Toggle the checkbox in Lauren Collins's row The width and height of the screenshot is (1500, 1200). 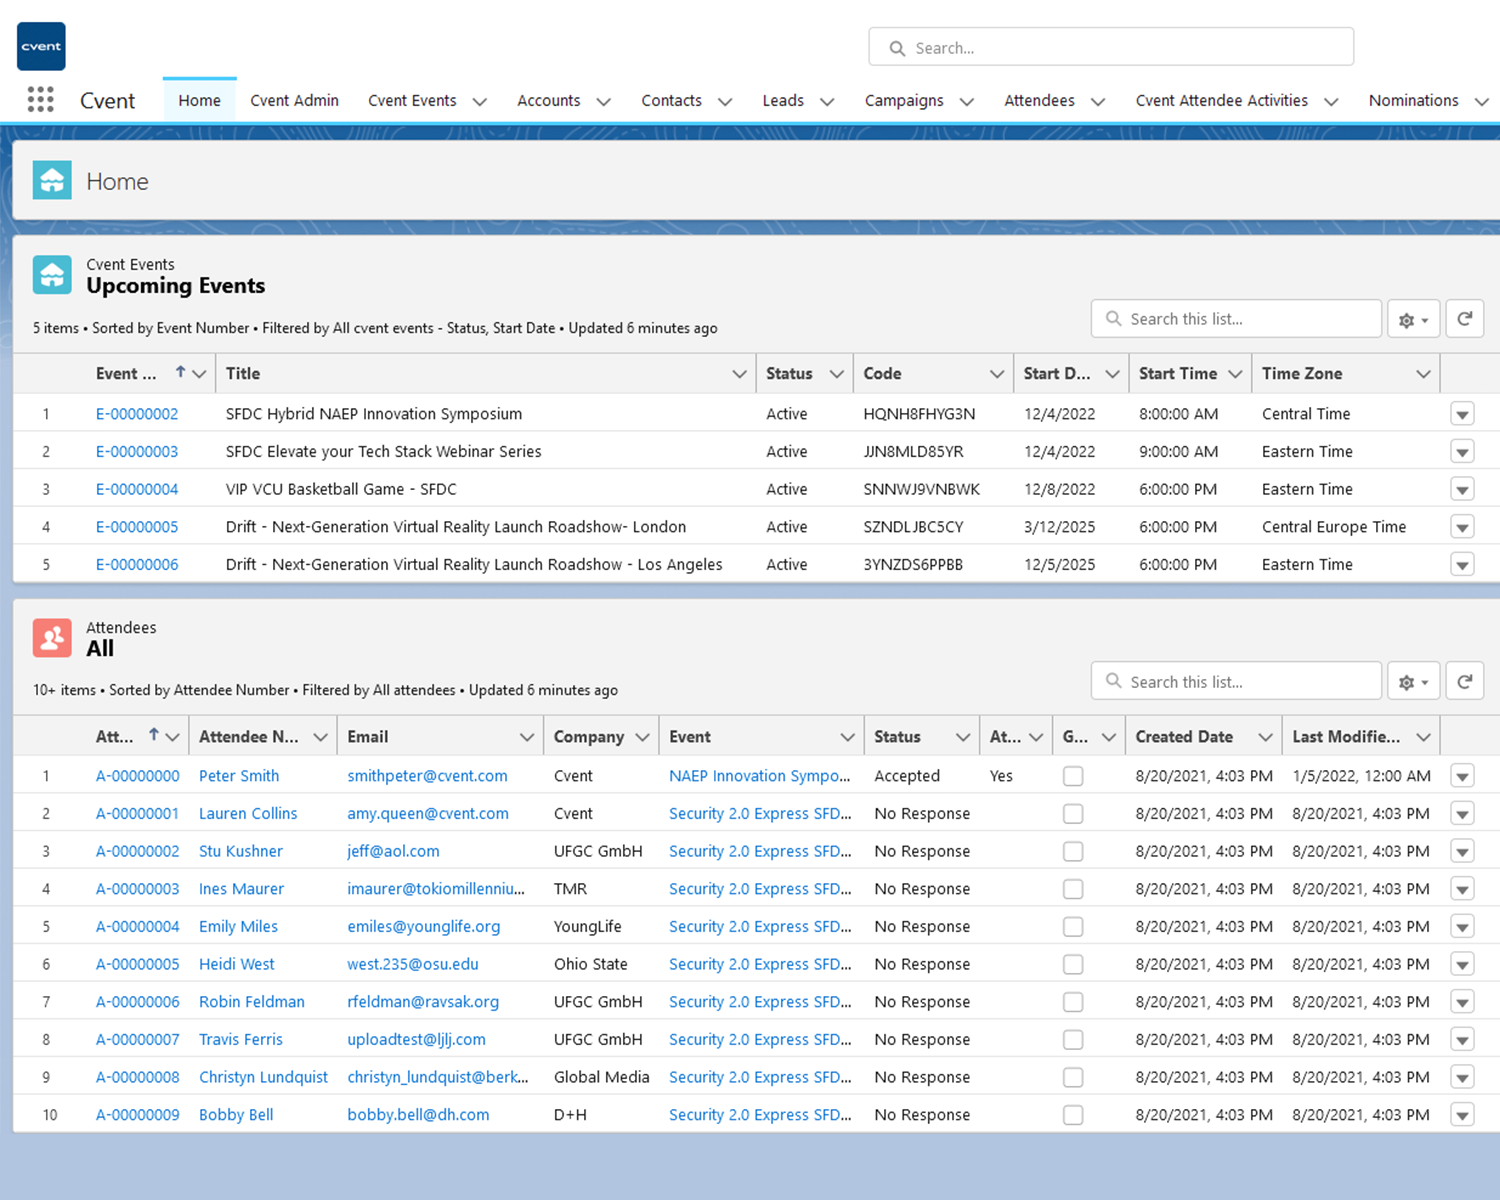(x=1073, y=814)
